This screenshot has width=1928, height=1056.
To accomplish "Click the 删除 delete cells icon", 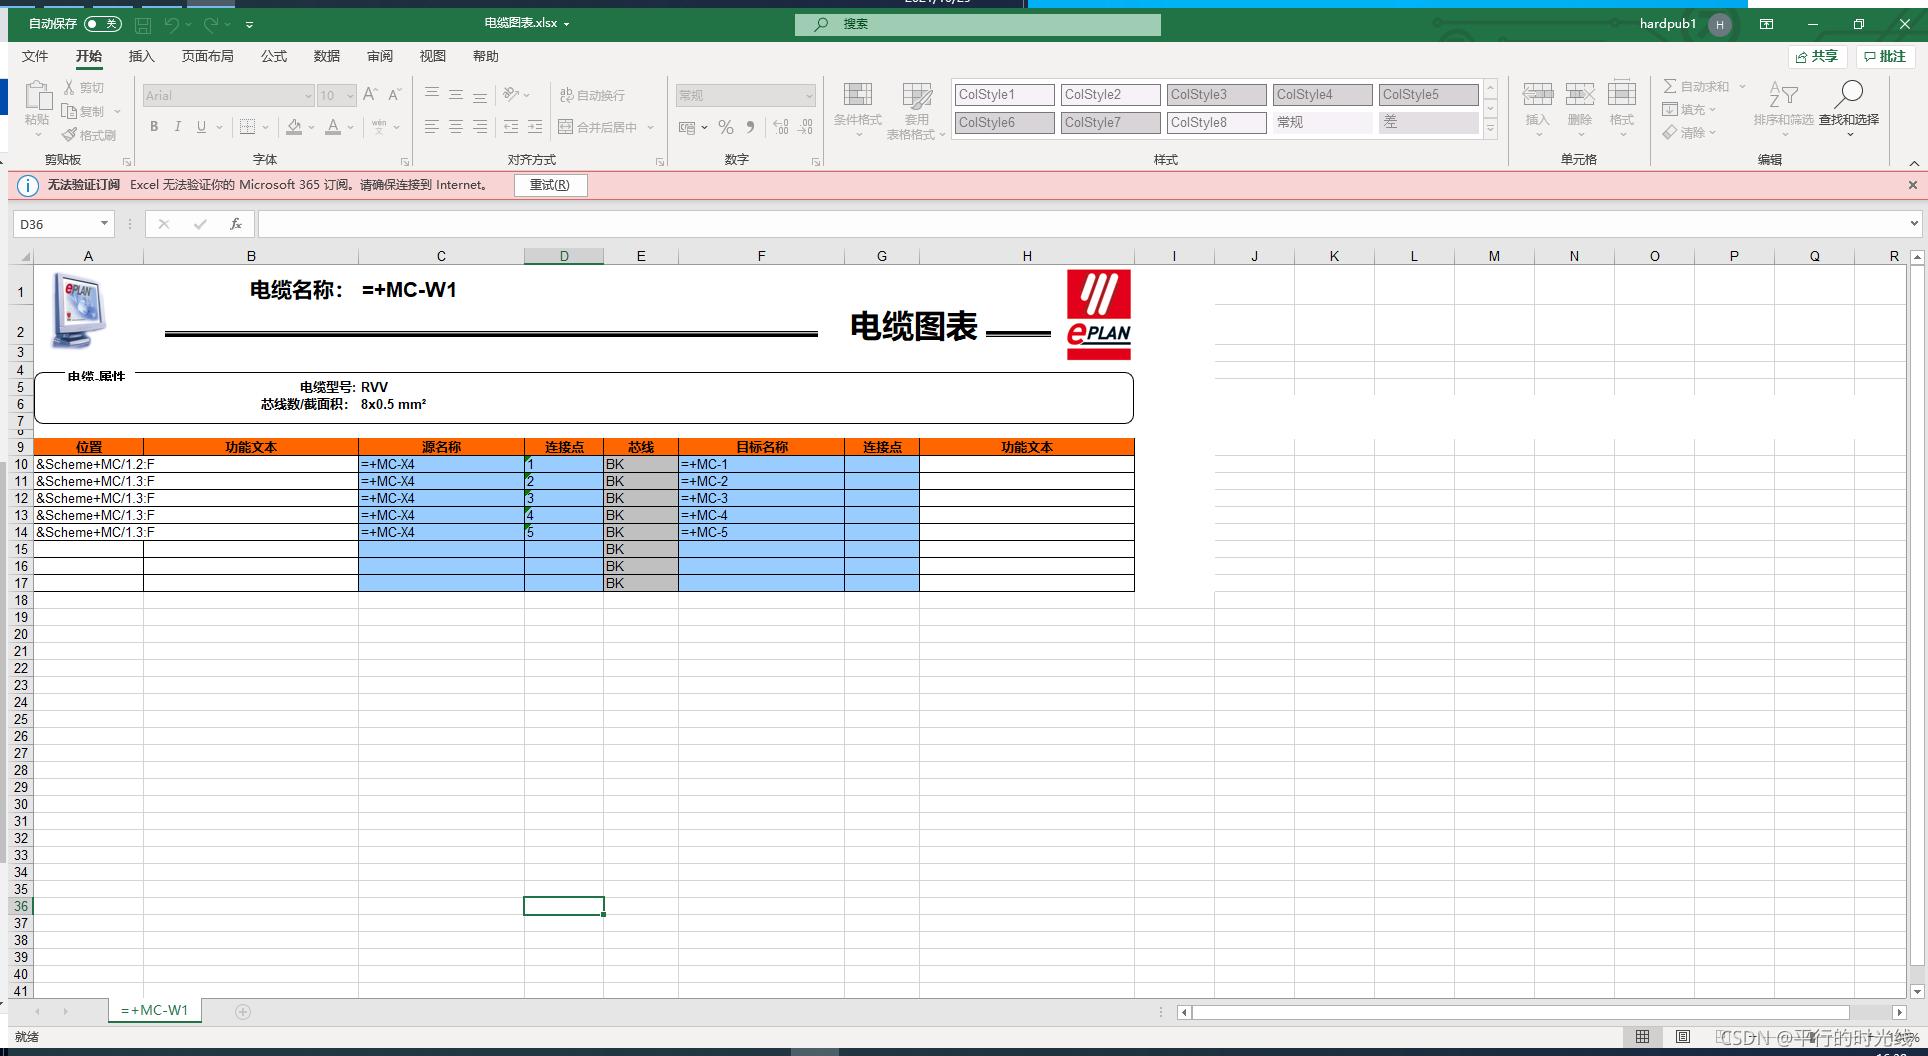I will (x=1580, y=95).
